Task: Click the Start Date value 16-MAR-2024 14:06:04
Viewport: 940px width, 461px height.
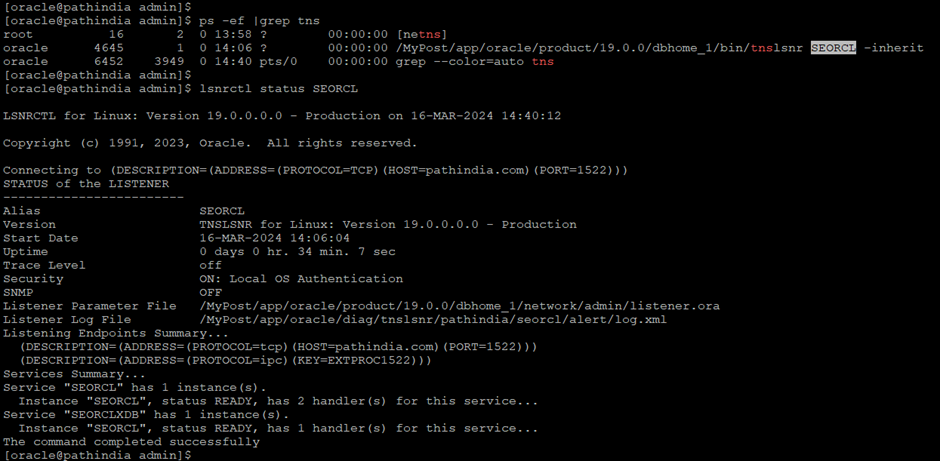Action: click(275, 238)
